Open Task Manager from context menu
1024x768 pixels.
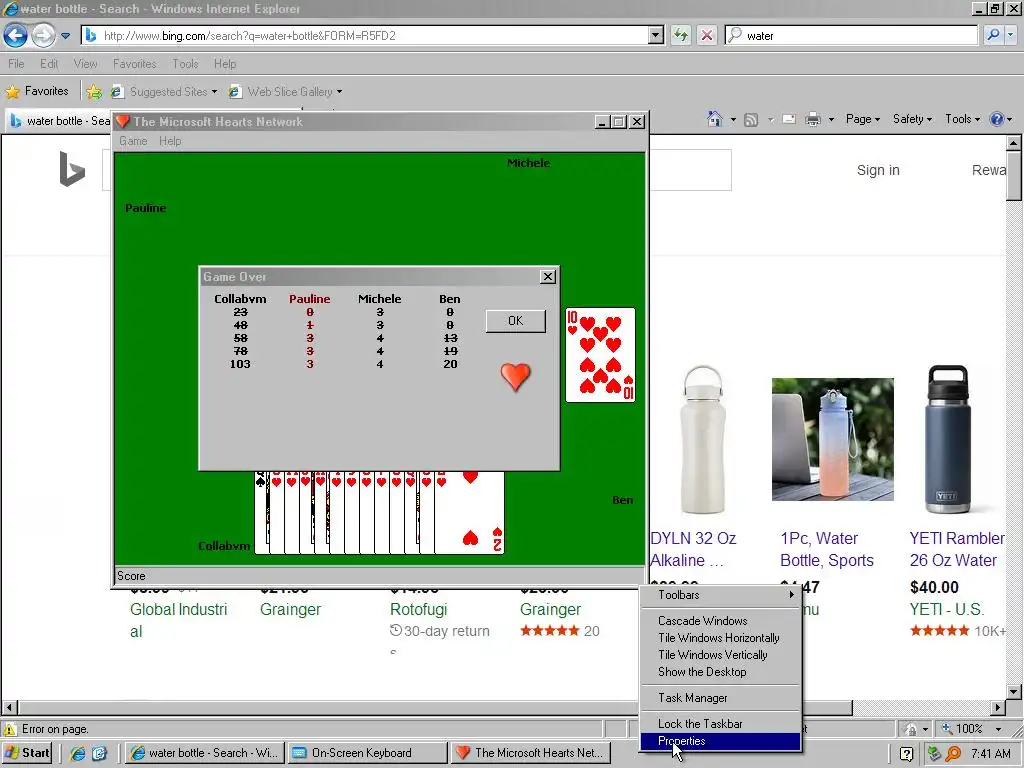(721, 697)
